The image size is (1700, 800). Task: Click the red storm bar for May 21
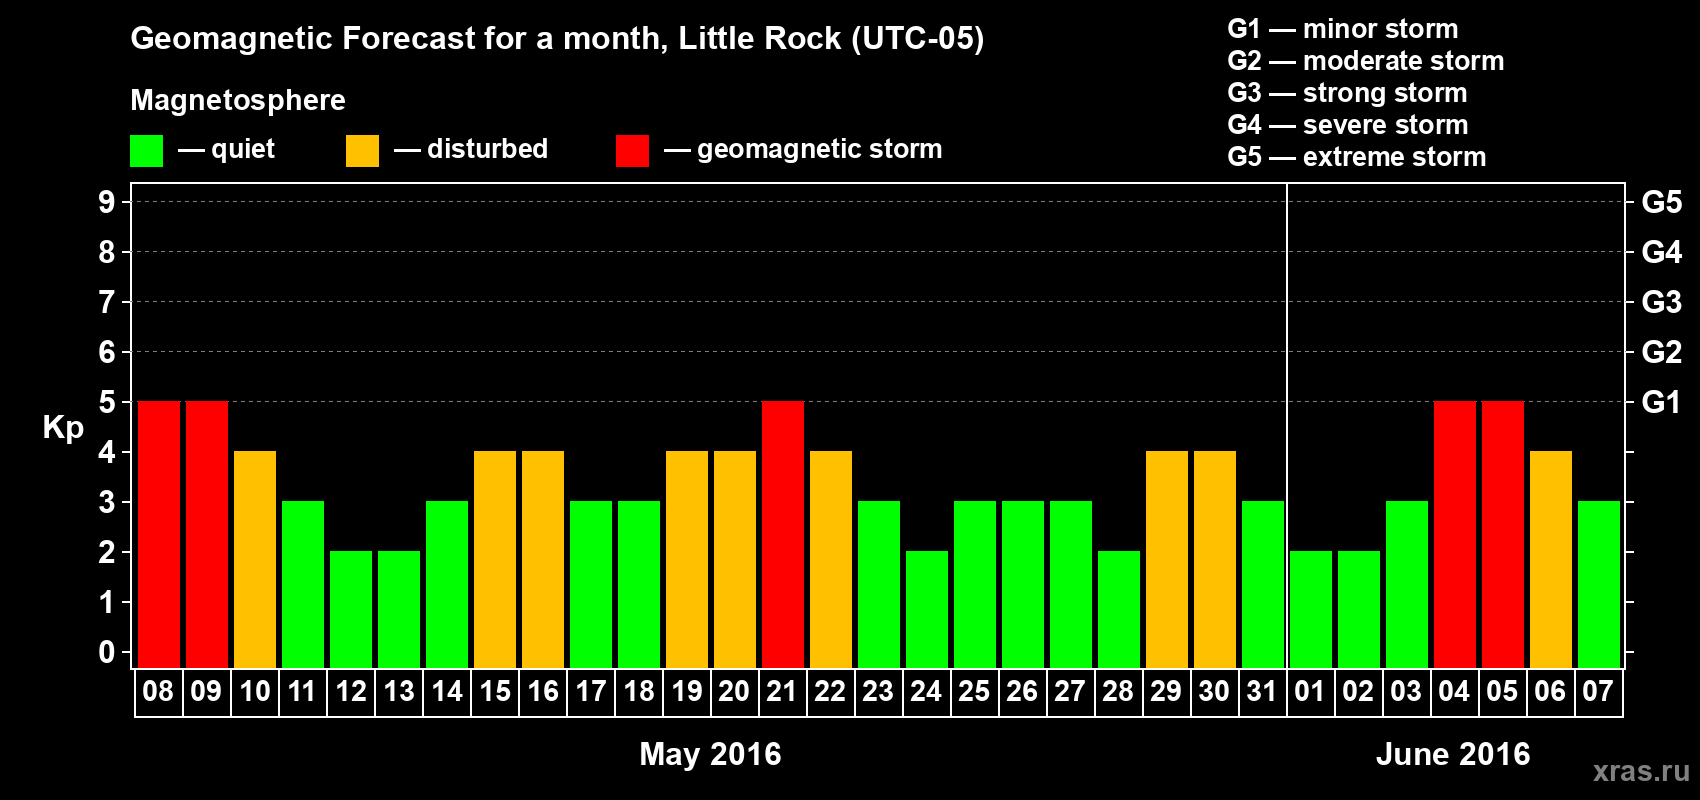(783, 535)
